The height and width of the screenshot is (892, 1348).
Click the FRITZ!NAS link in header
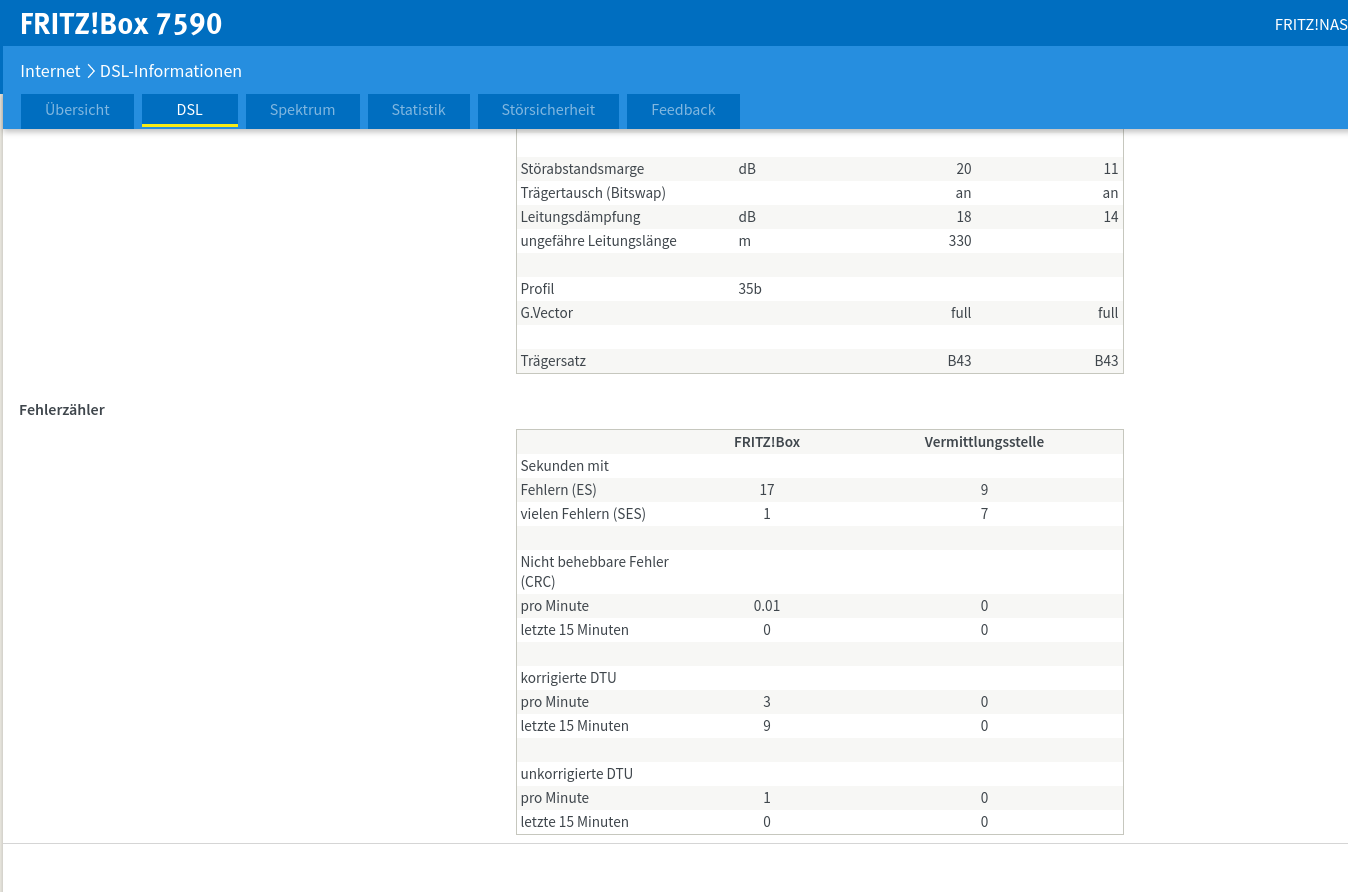click(1311, 24)
